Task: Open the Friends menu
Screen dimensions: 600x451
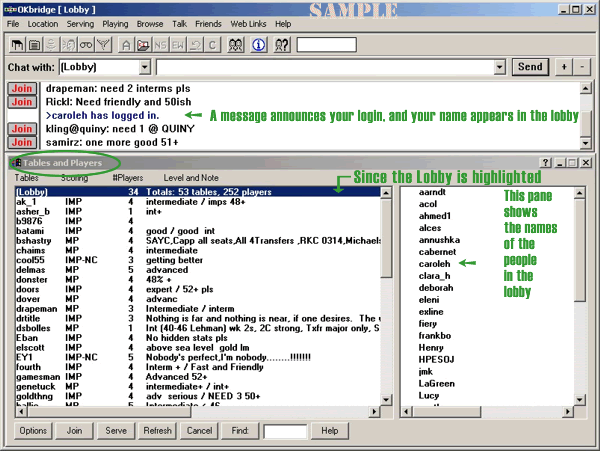Action: point(208,24)
